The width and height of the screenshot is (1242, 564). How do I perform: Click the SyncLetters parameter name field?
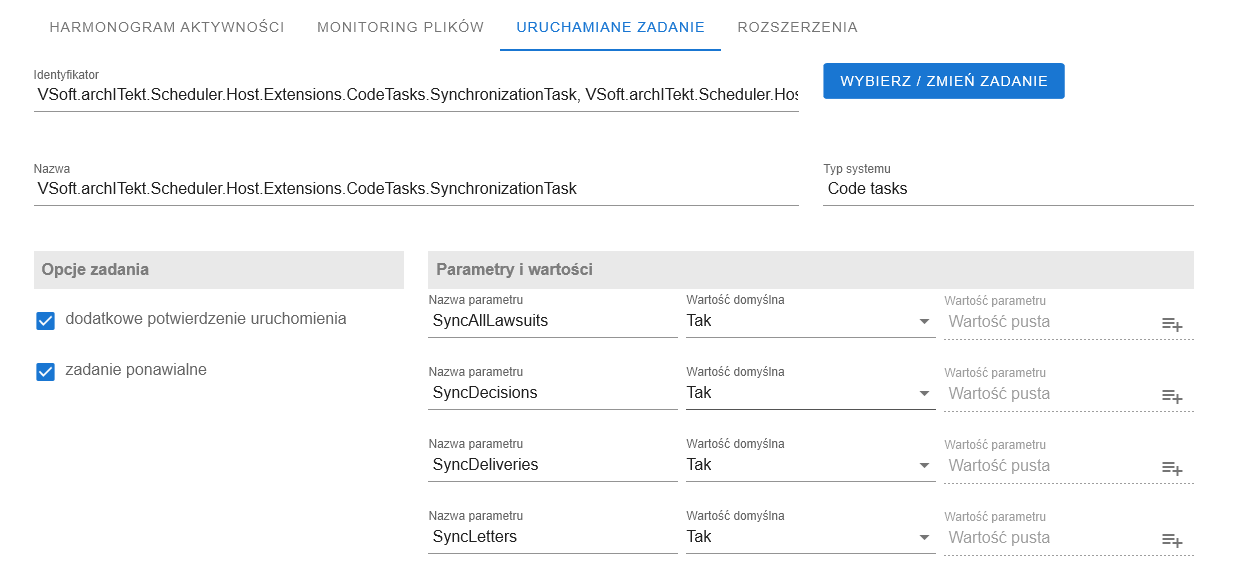553,537
